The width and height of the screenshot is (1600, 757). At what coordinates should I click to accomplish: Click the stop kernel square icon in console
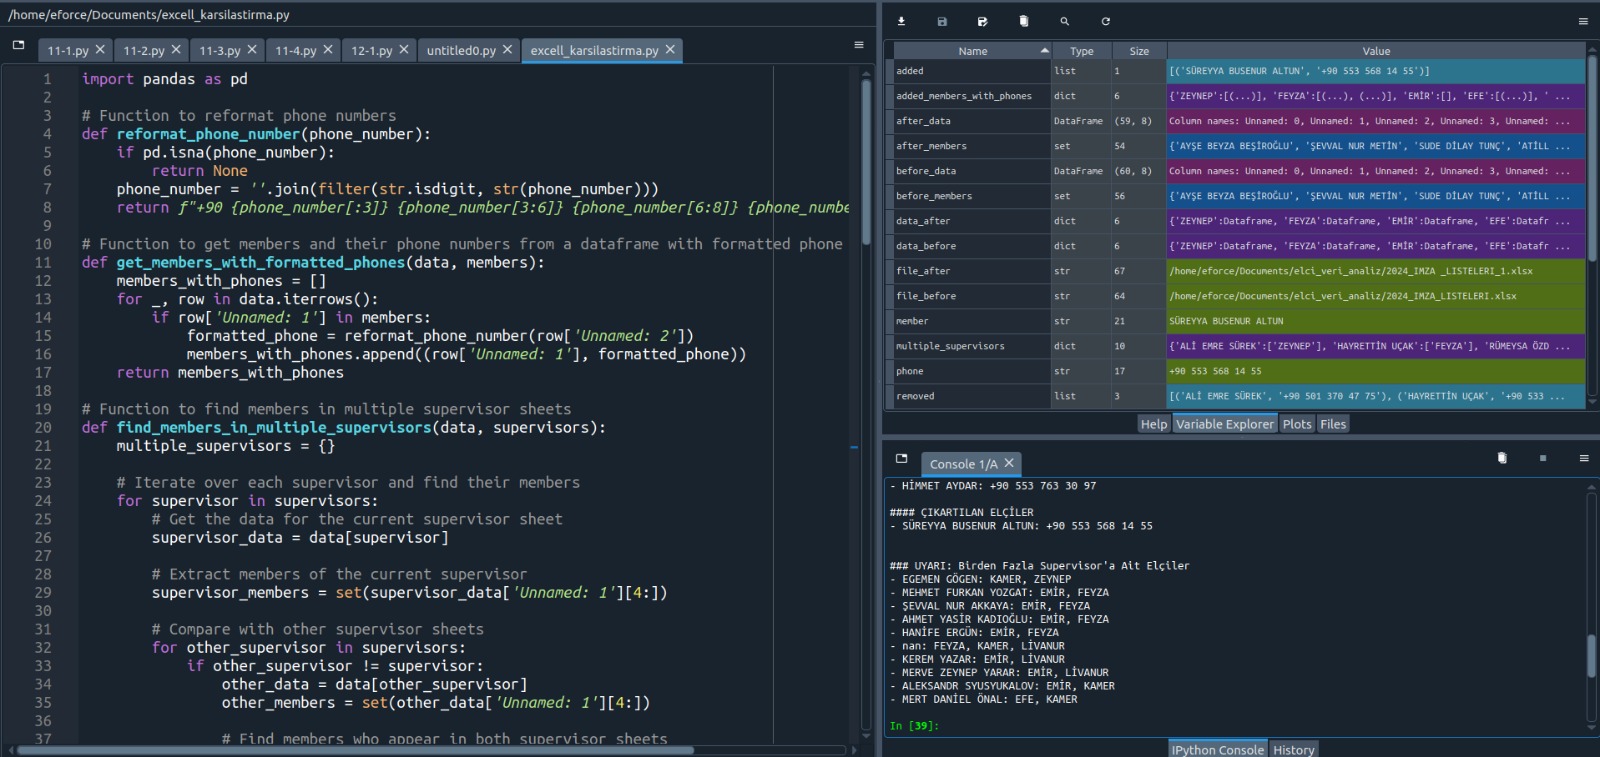(x=1542, y=458)
